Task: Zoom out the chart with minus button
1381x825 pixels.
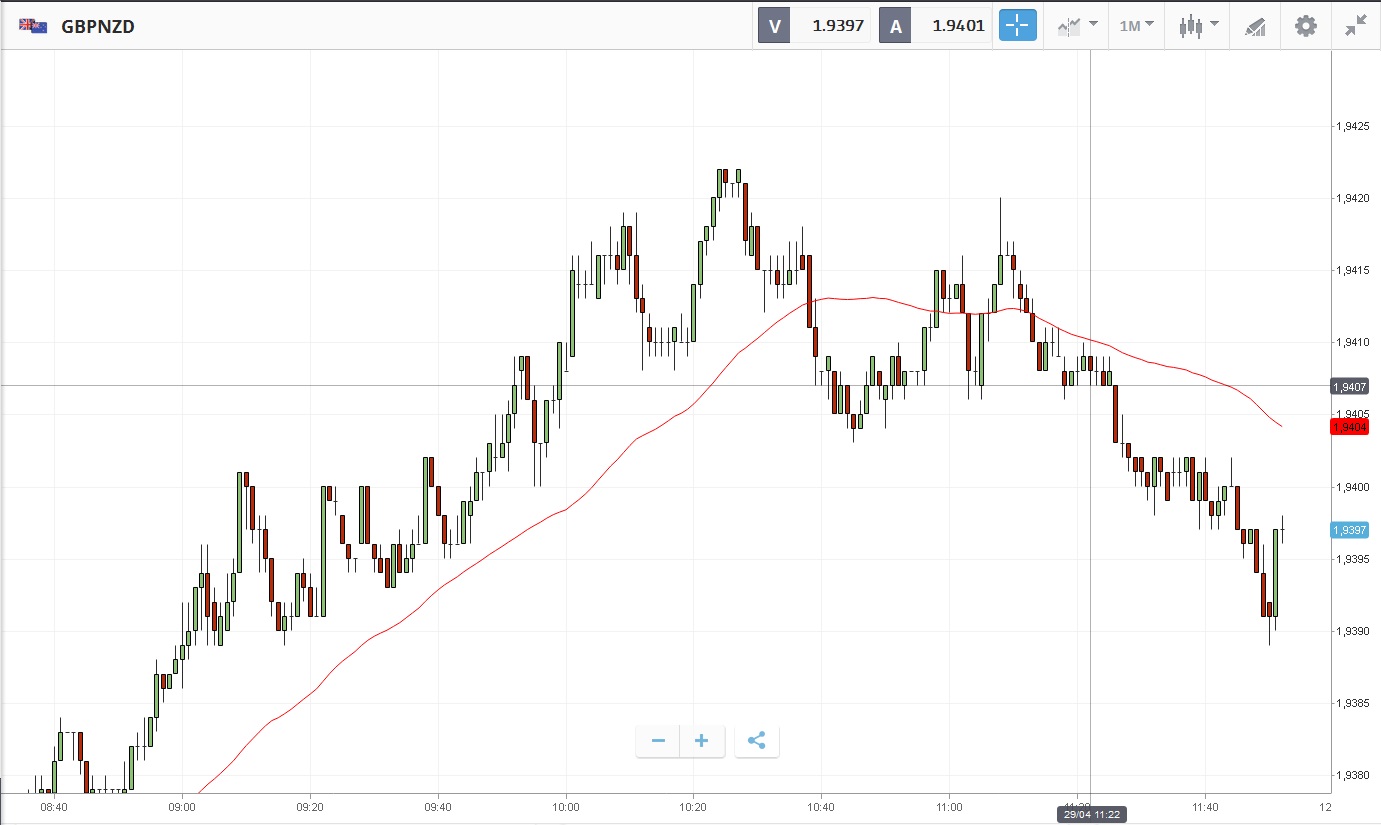Action: tap(658, 741)
